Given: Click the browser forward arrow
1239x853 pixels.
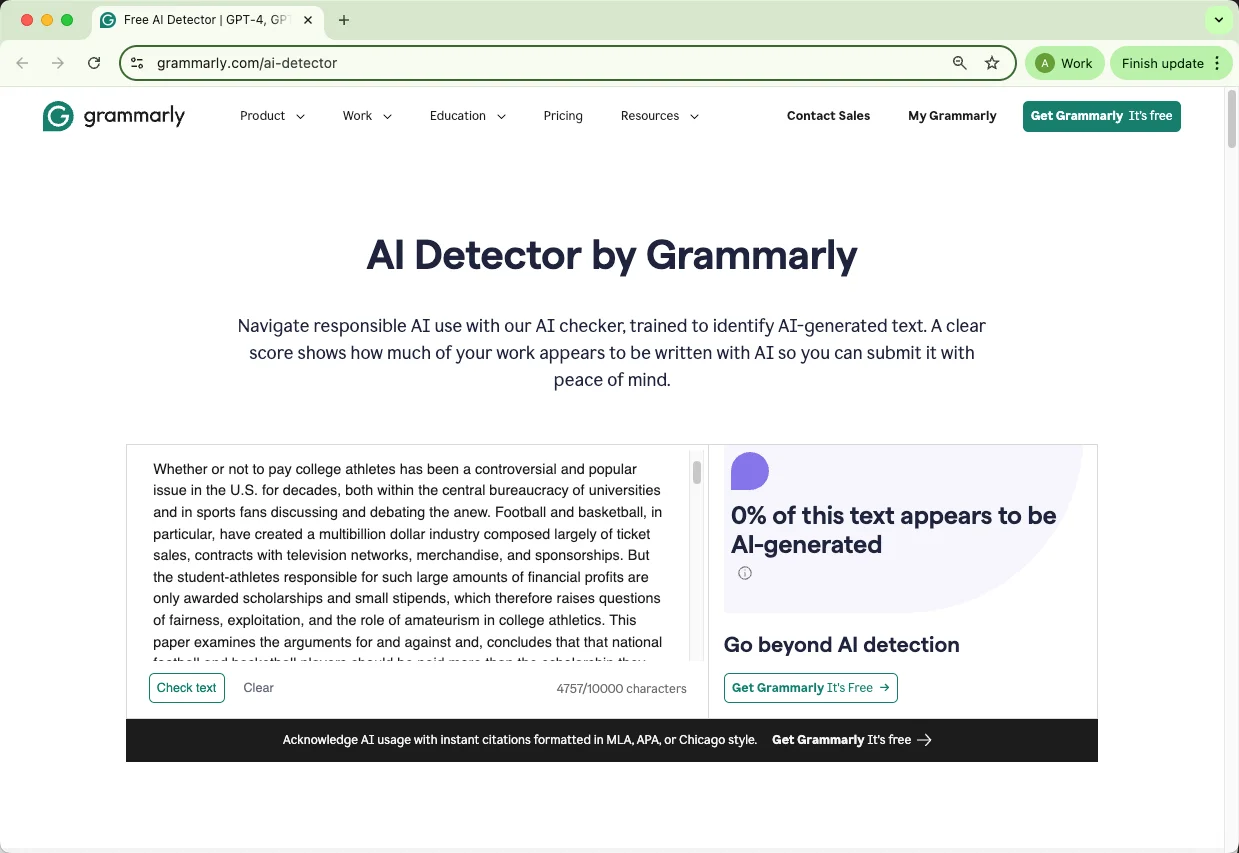Looking at the screenshot, I should pyautogui.click(x=58, y=63).
